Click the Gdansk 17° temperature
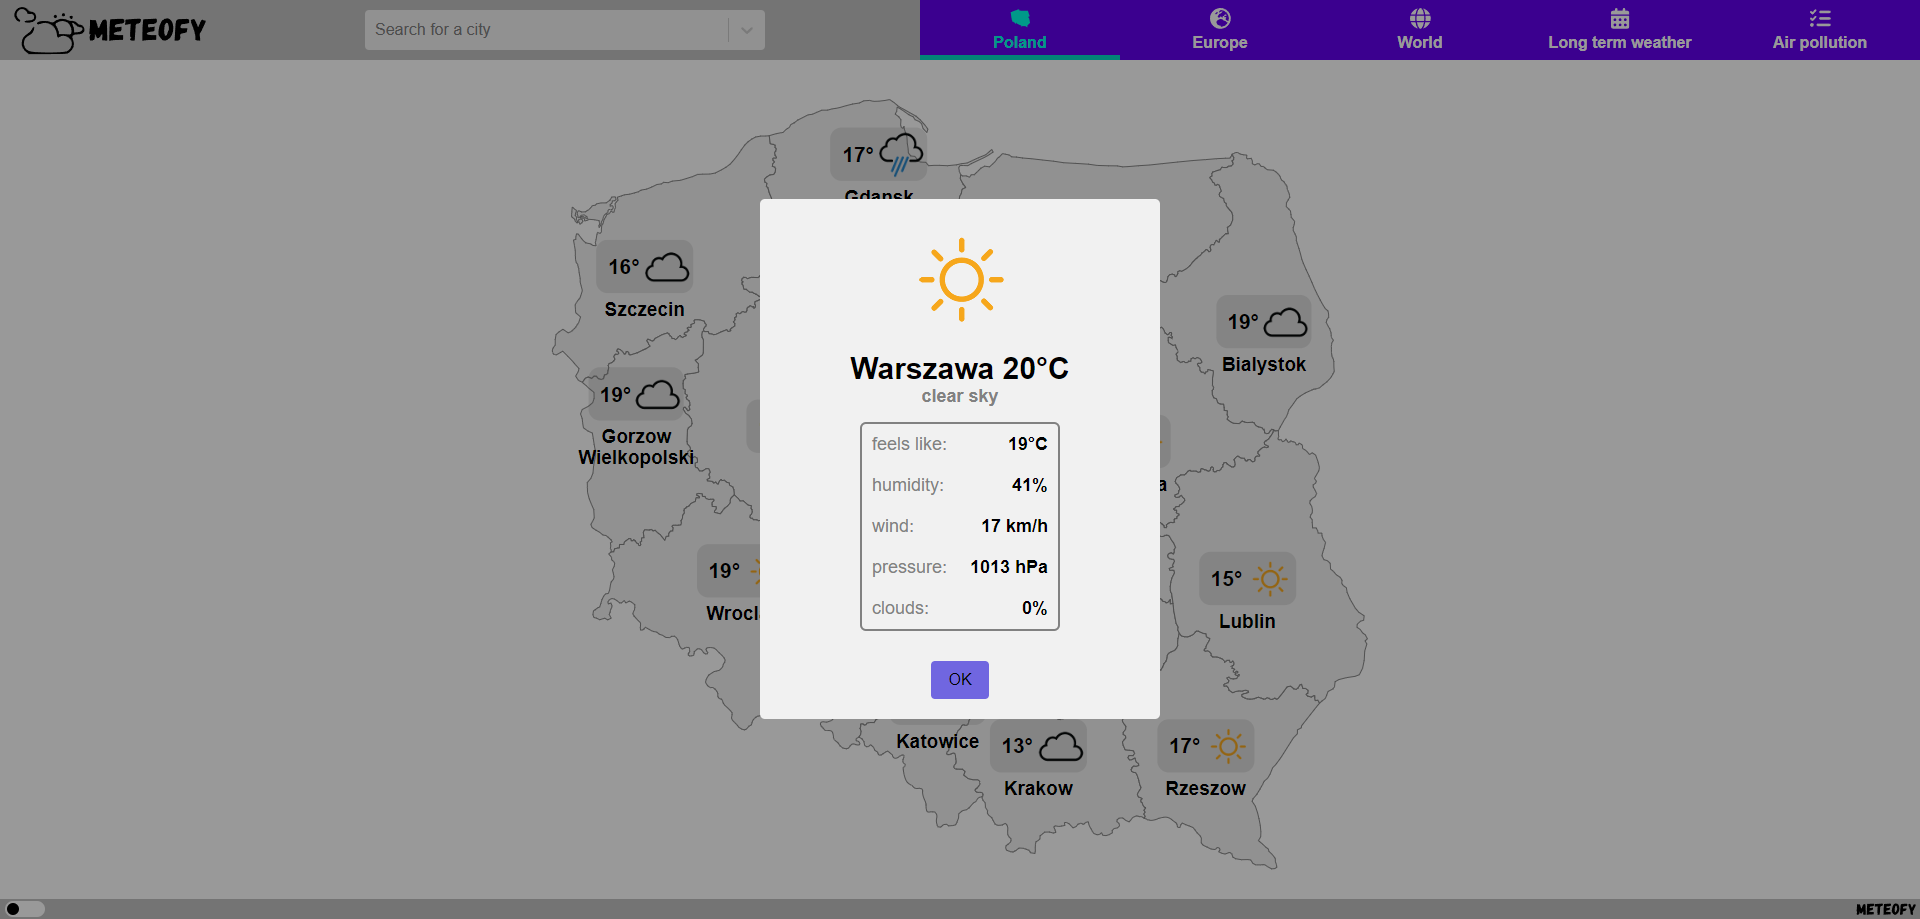Image resolution: width=1920 pixels, height=919 pixels. click(x=857, y=155)
